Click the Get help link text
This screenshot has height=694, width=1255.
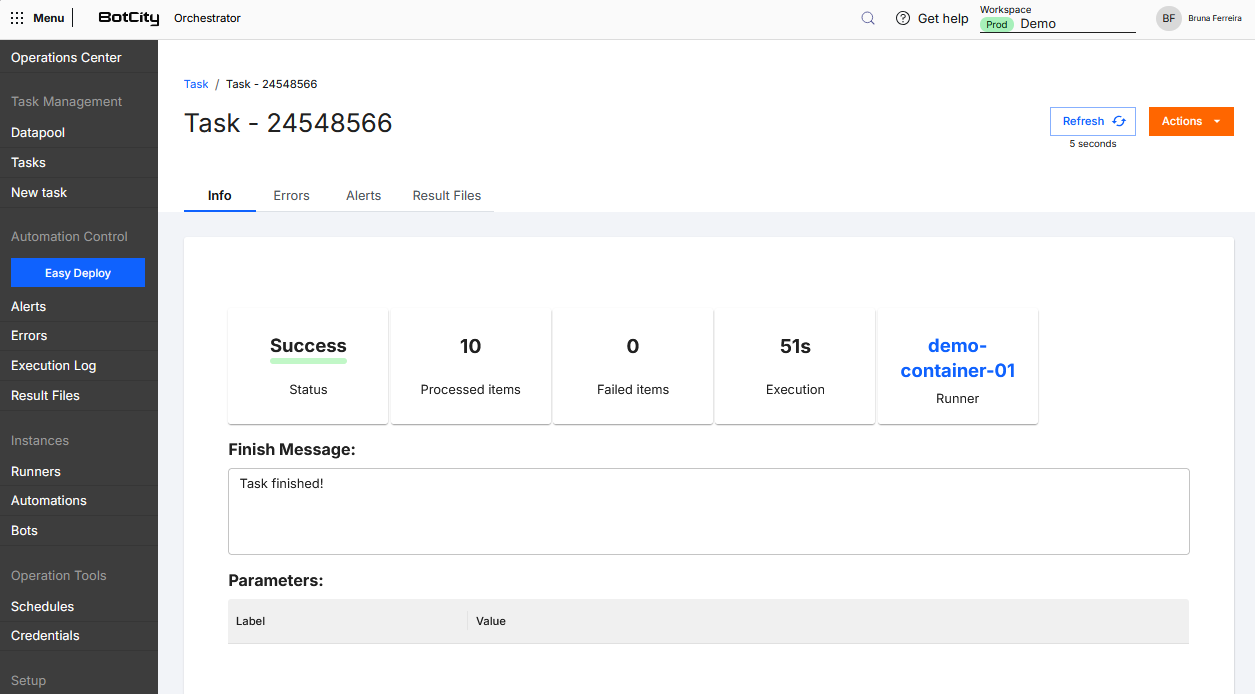coord(943,19)
